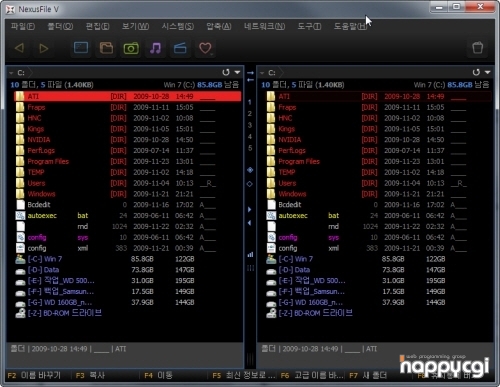Screen dimensions: 500x387
Task: Click the back navigation arrow icon
Action: coord(19,48)
